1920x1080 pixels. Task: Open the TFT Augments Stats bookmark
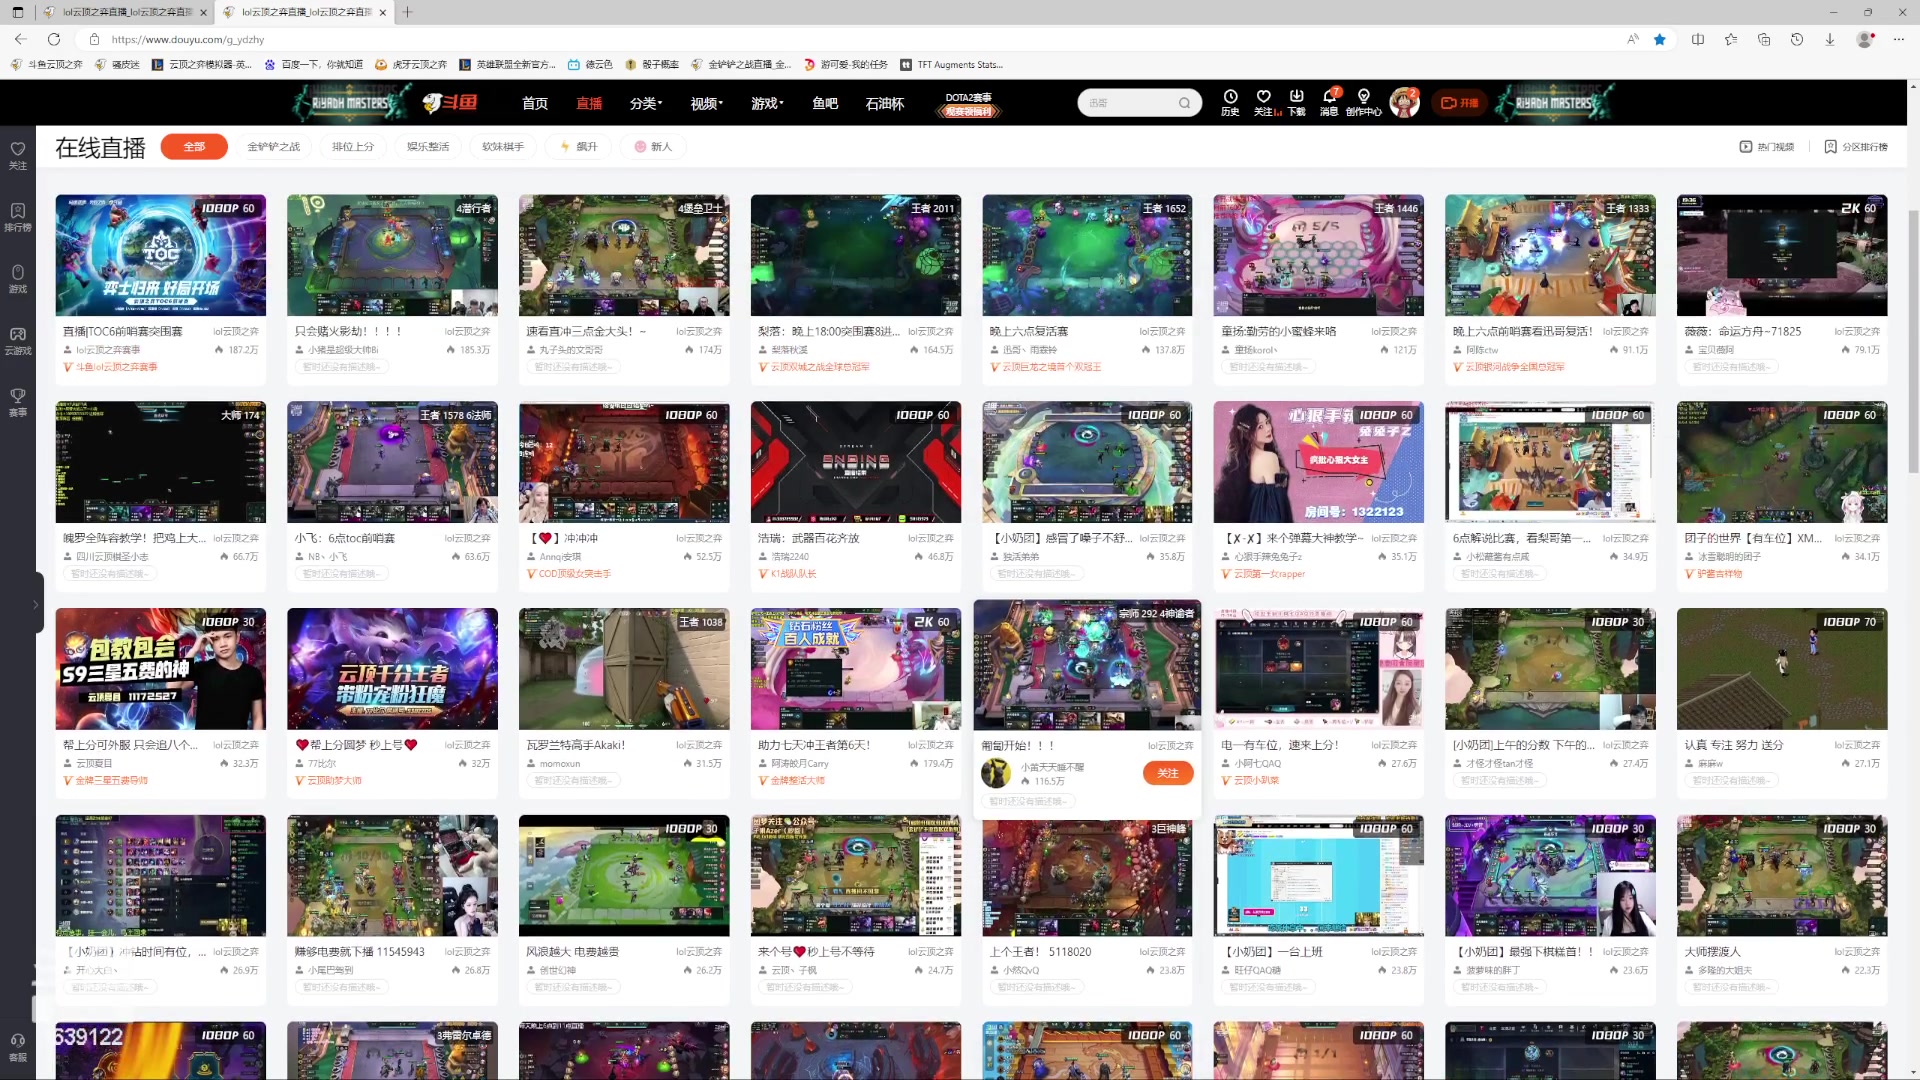(x=951, y=65)
